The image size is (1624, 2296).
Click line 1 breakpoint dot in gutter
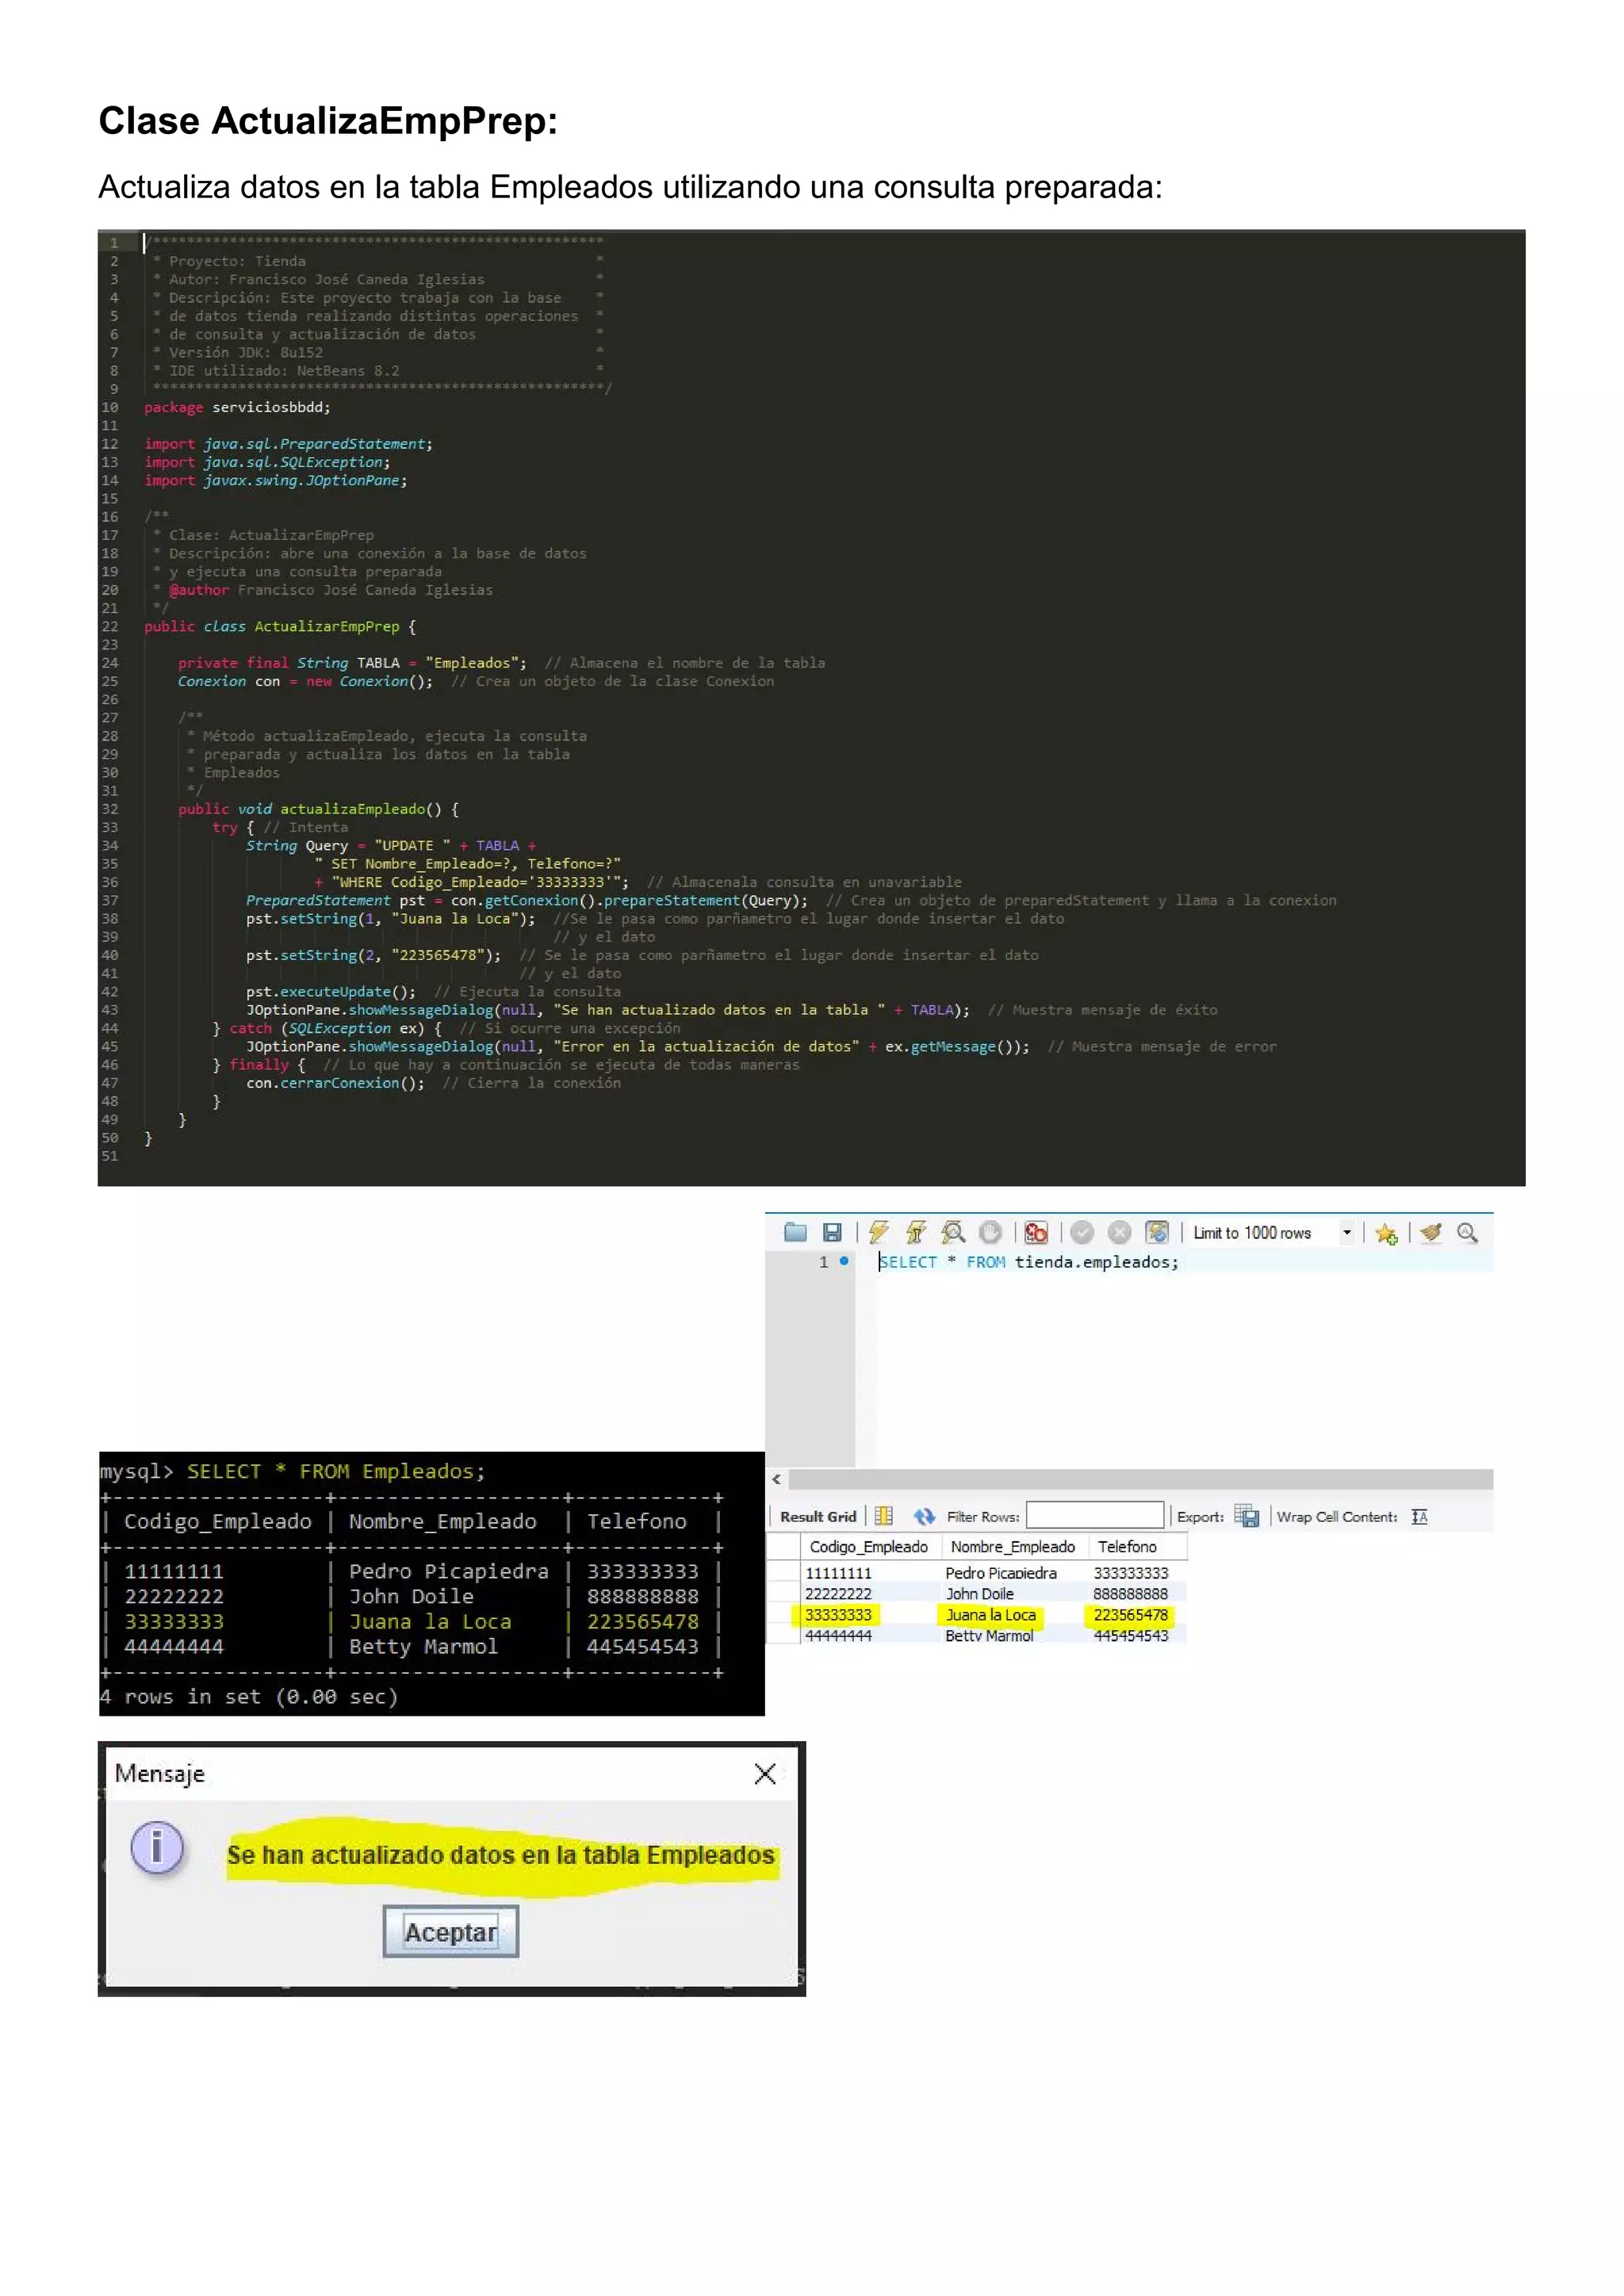click(844, 1261)
